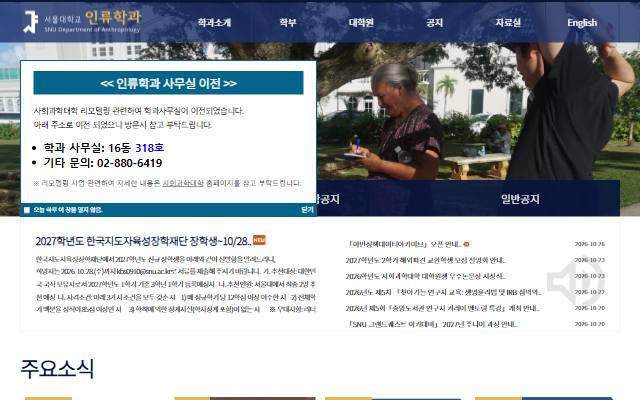Open the SNU 2027년 notice dated 2026-10-20
The width and height of the screenshot is (640, 400).
tap(432, 324)
